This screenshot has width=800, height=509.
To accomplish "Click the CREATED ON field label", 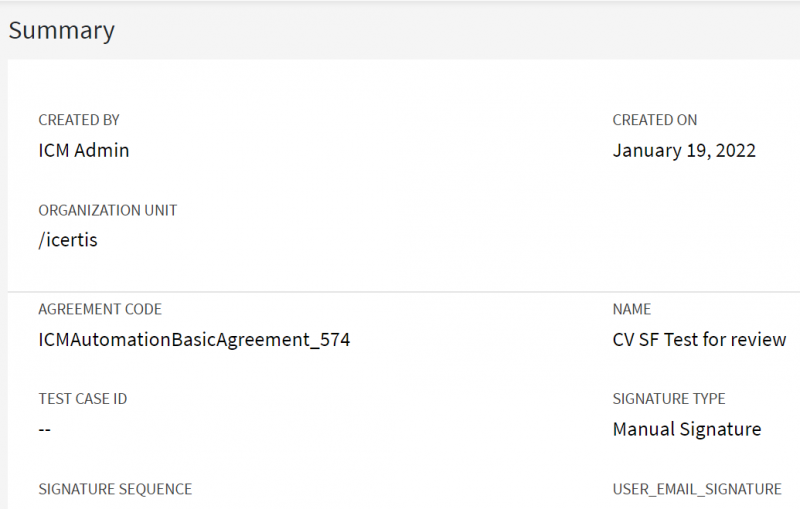I will pyautogui.click(x=655, y=120).
